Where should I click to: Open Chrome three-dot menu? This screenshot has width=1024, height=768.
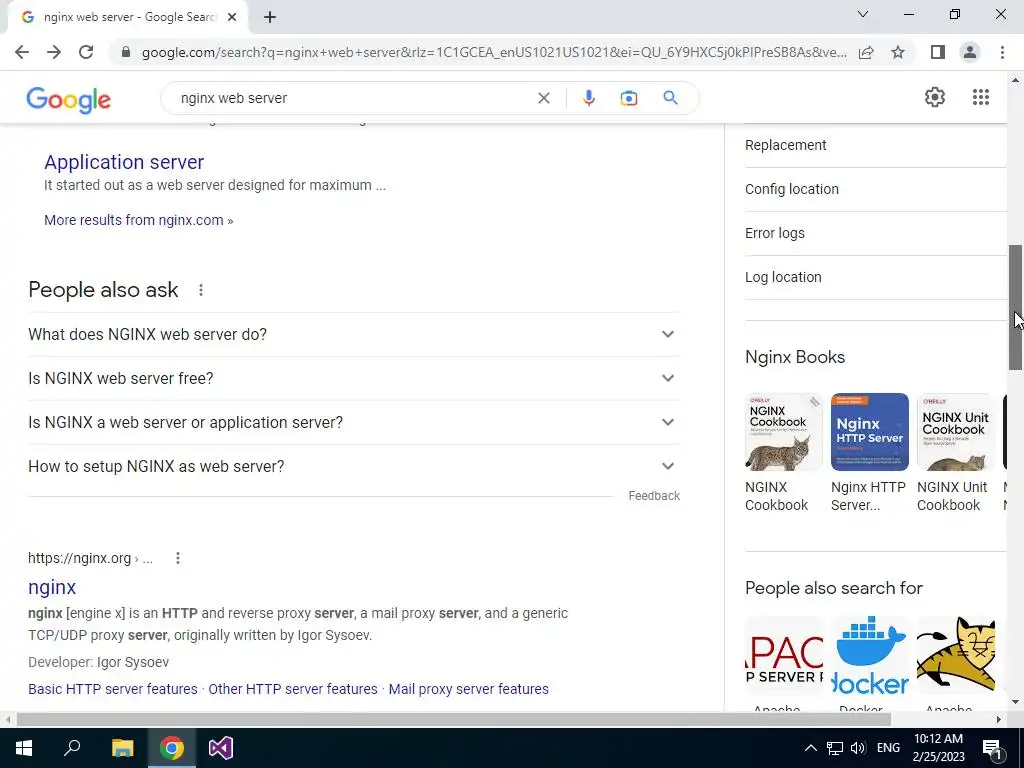[1002, 52]
